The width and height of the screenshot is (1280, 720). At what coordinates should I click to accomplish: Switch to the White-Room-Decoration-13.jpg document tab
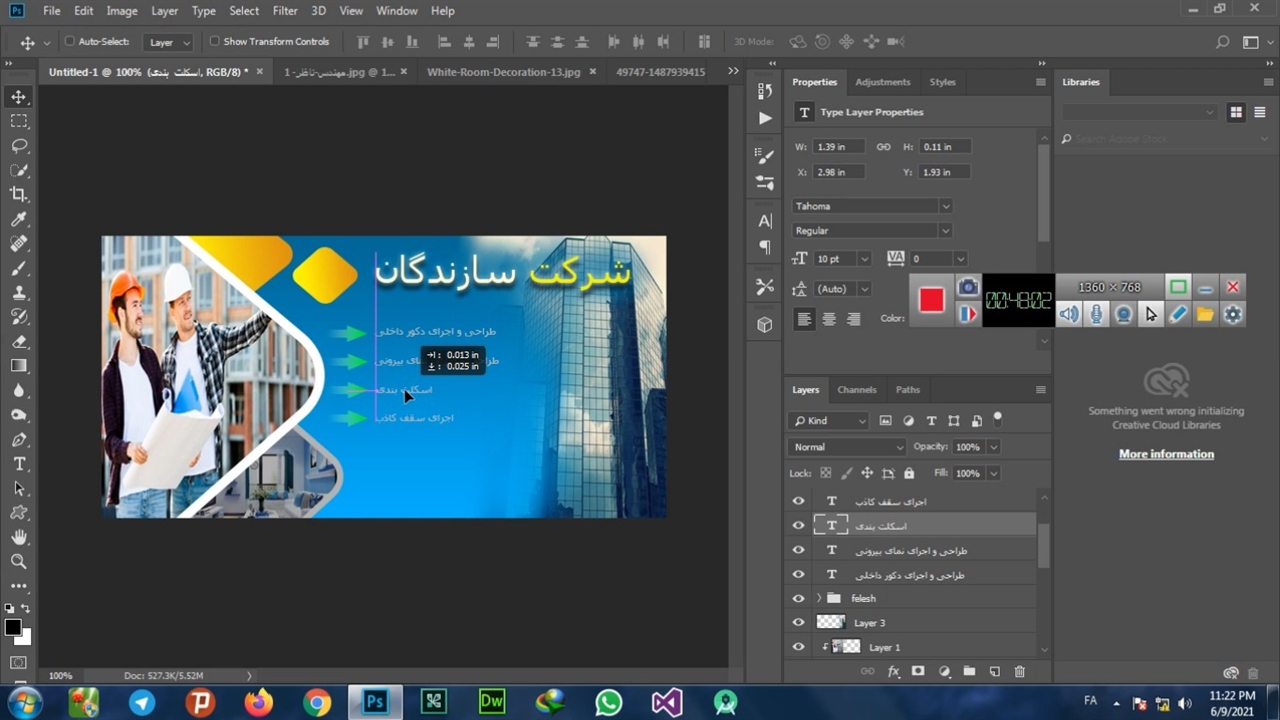pyautogui.click(x=503, y=72)
